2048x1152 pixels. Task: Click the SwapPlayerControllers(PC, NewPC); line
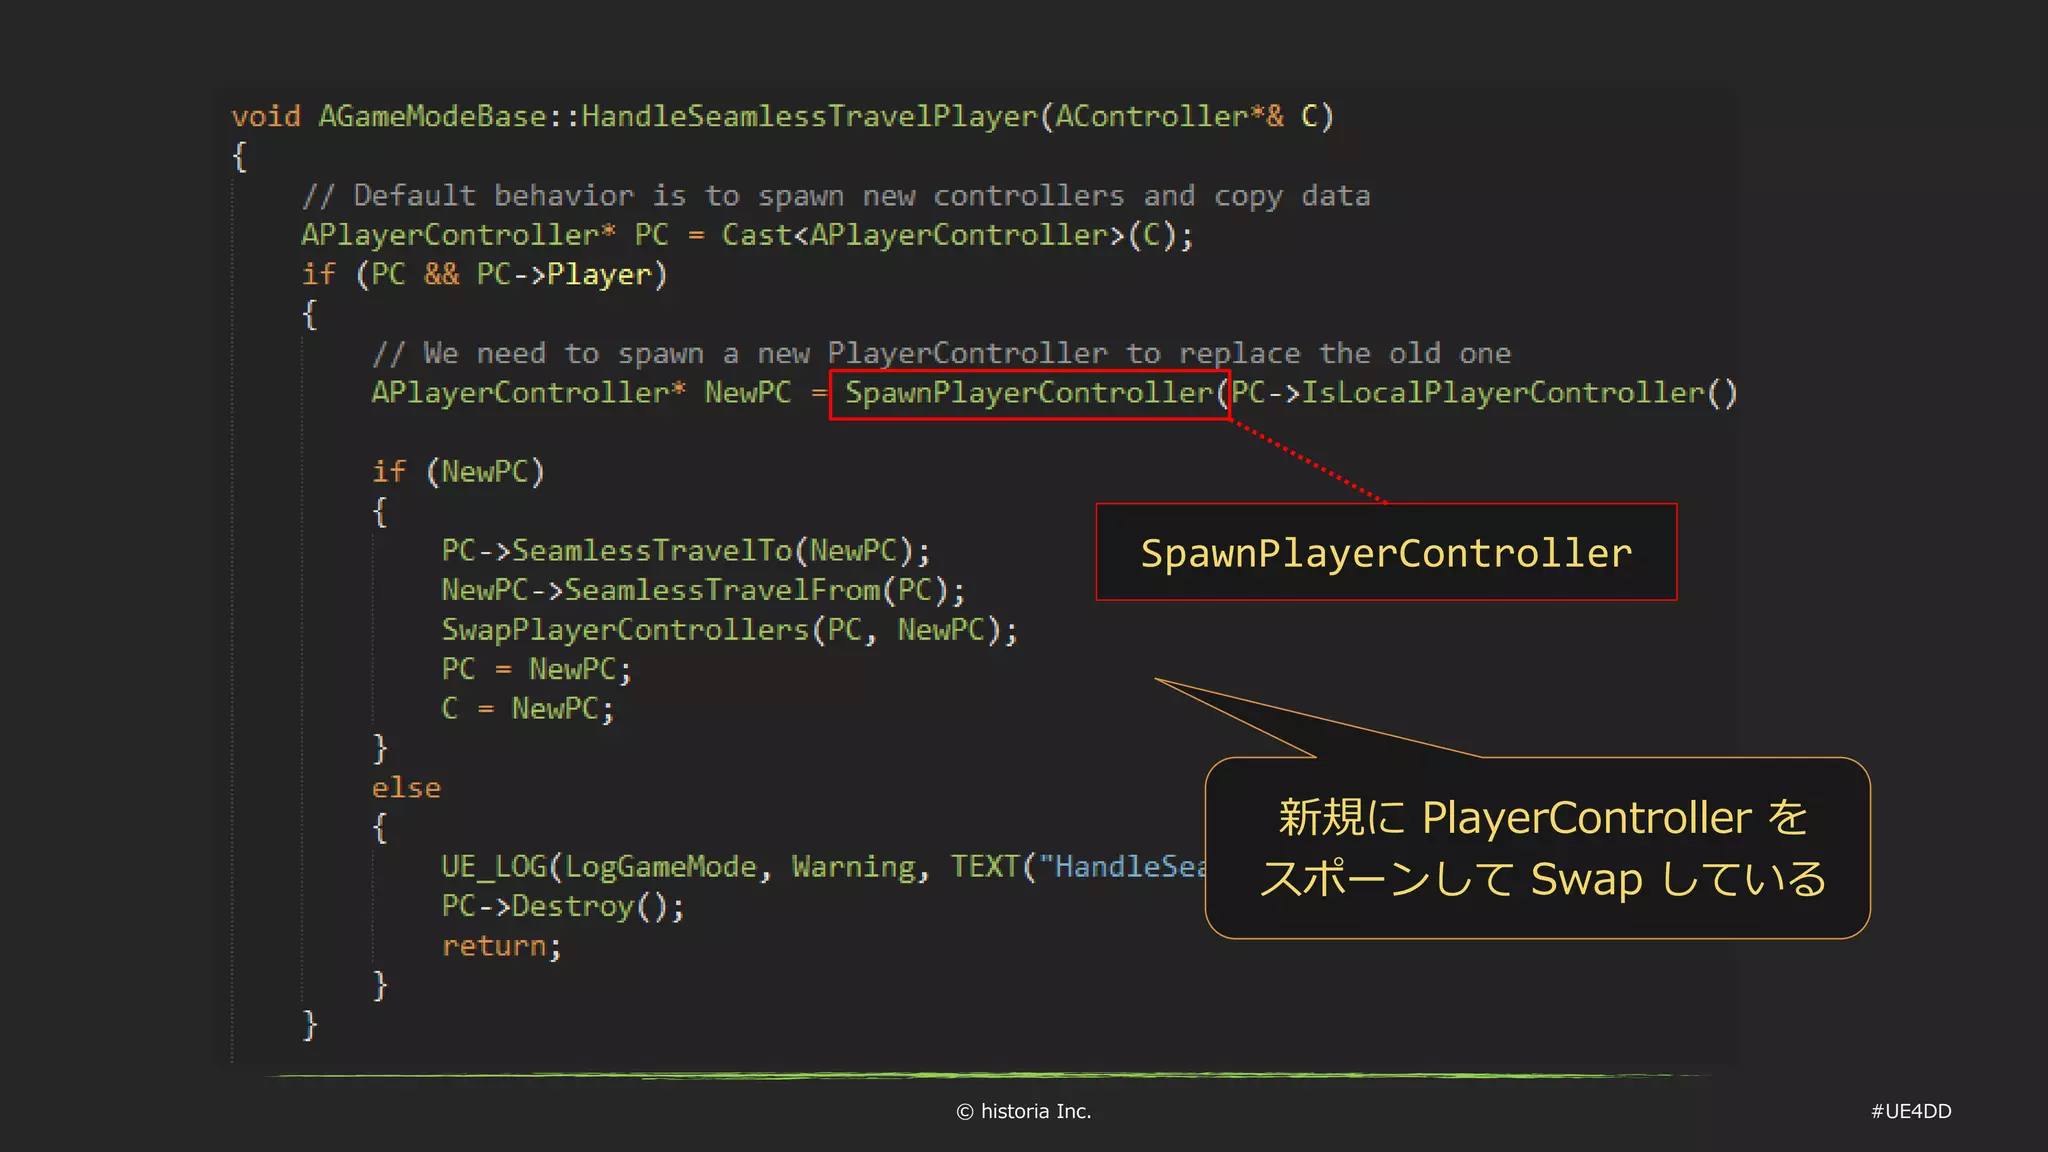(729, 630)
